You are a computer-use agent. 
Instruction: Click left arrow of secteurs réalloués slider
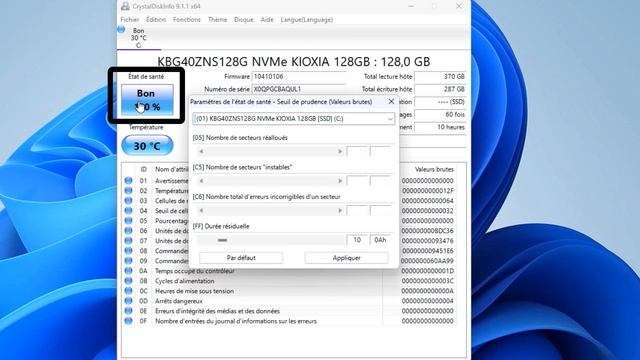click(x=201, y=151)
